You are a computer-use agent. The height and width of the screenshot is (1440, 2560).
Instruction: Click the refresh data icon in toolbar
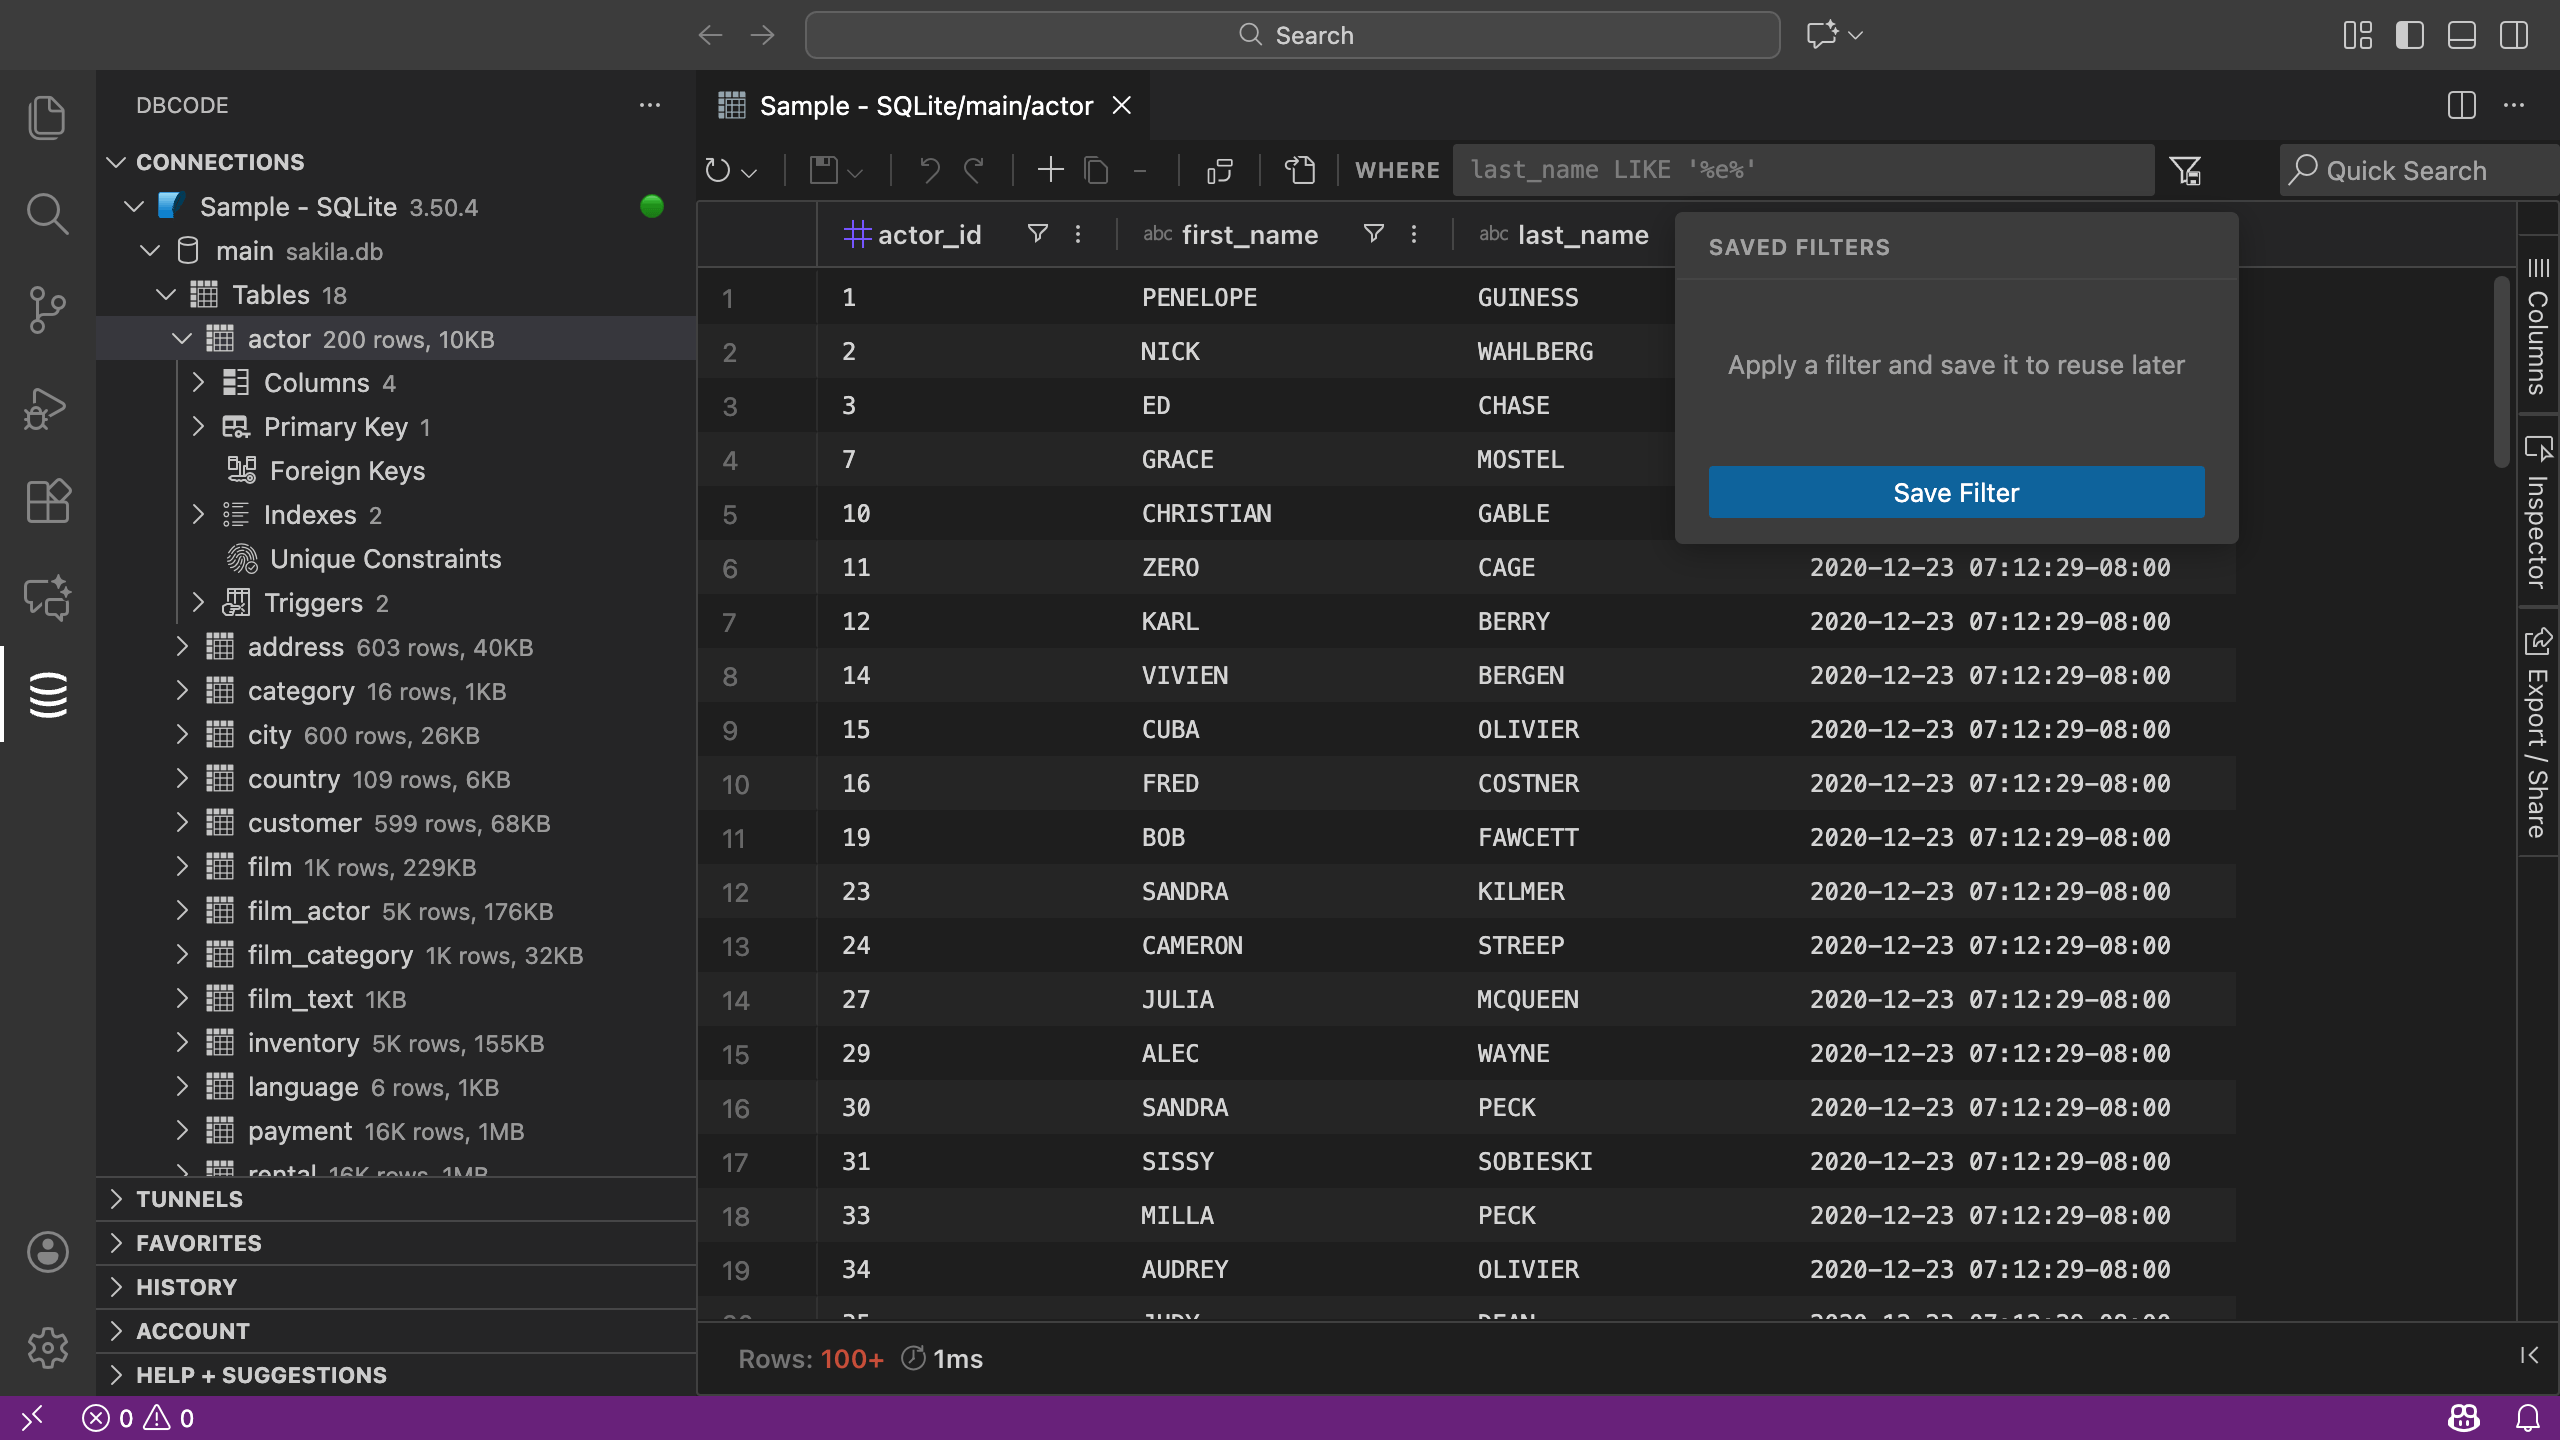717,170
